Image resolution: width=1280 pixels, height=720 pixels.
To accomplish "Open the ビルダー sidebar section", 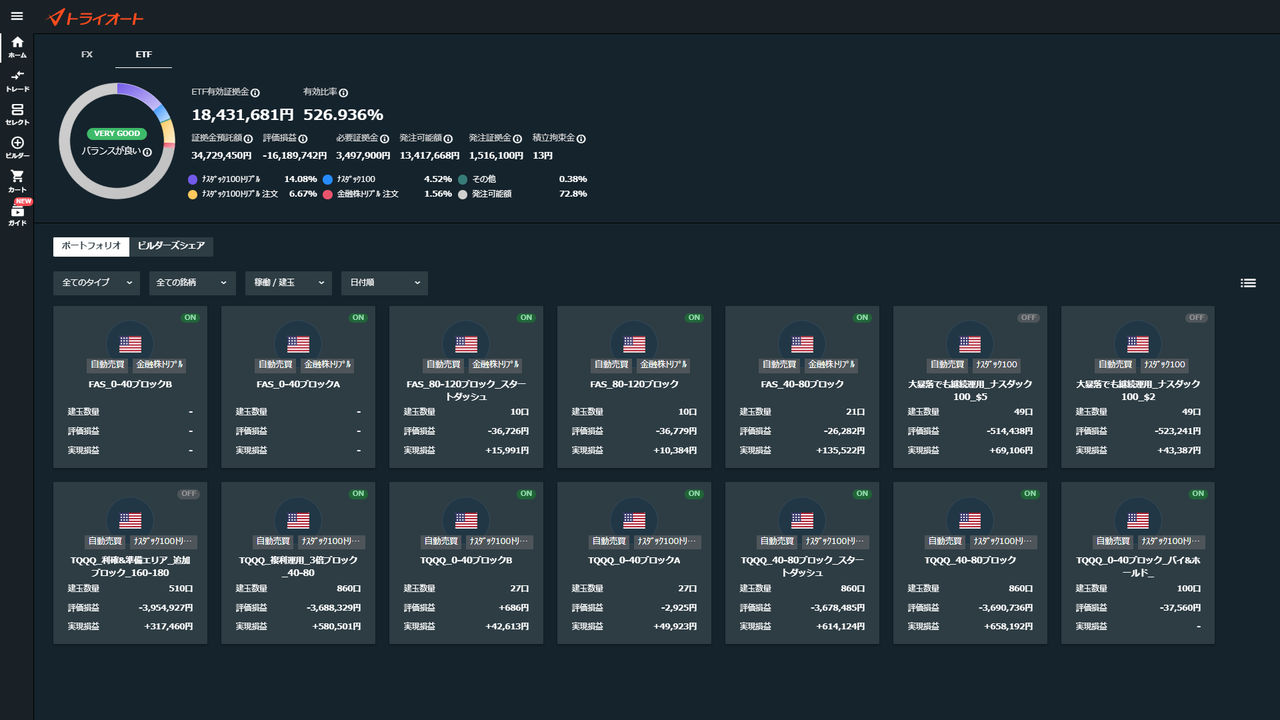I will pyautogui.click(x=17, y=148).
